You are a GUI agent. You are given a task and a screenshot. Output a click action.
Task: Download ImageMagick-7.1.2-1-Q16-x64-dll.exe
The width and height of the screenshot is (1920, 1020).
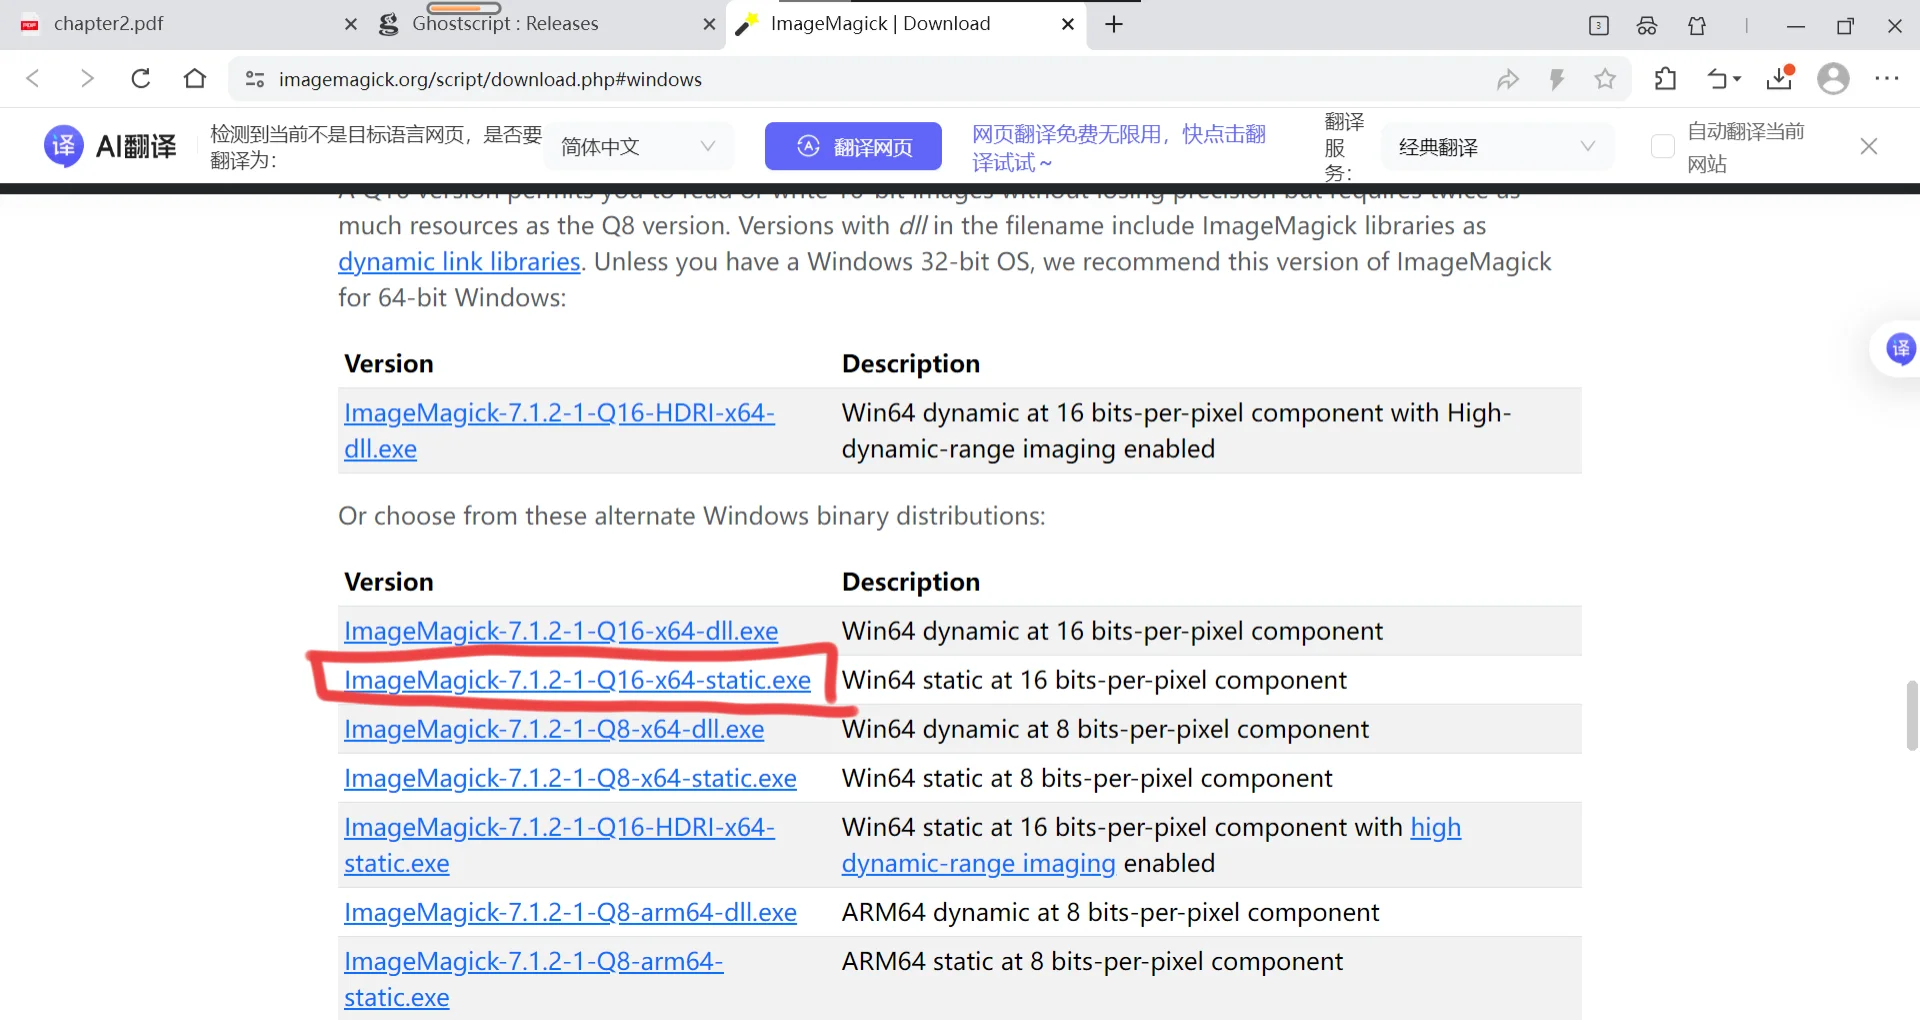click(x=561, y=631)
